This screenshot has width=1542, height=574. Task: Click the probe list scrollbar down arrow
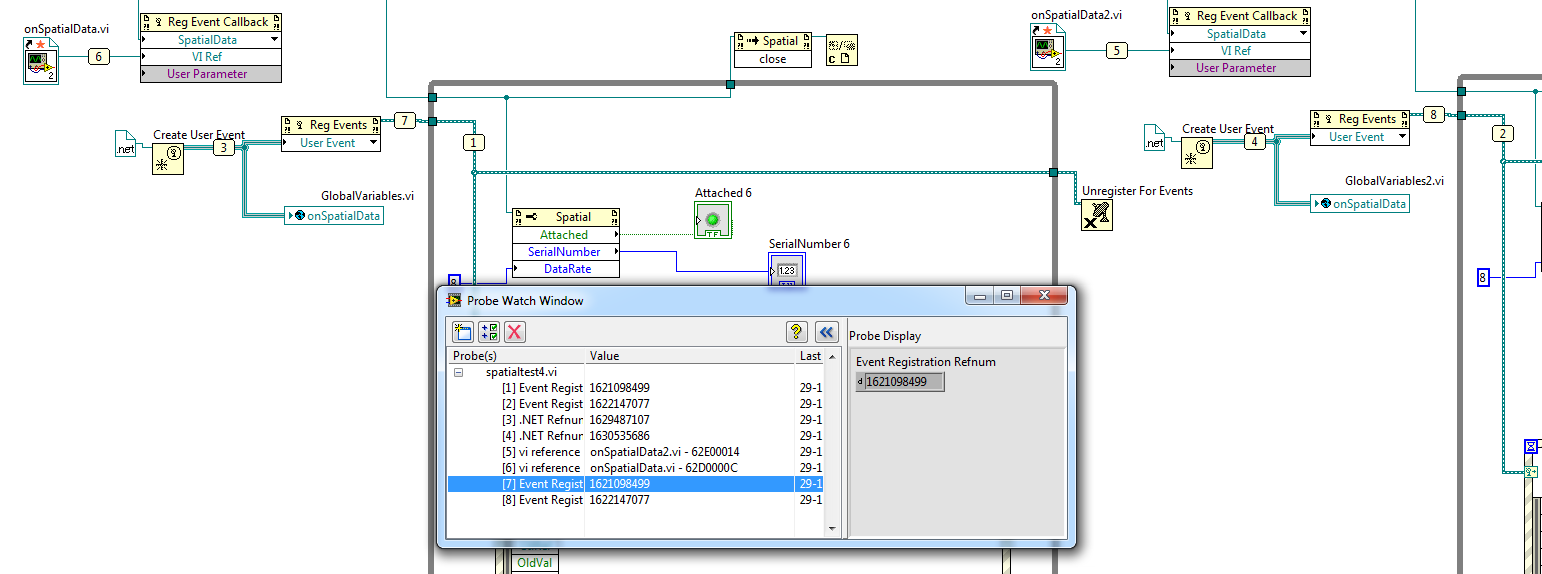point(832,530)
